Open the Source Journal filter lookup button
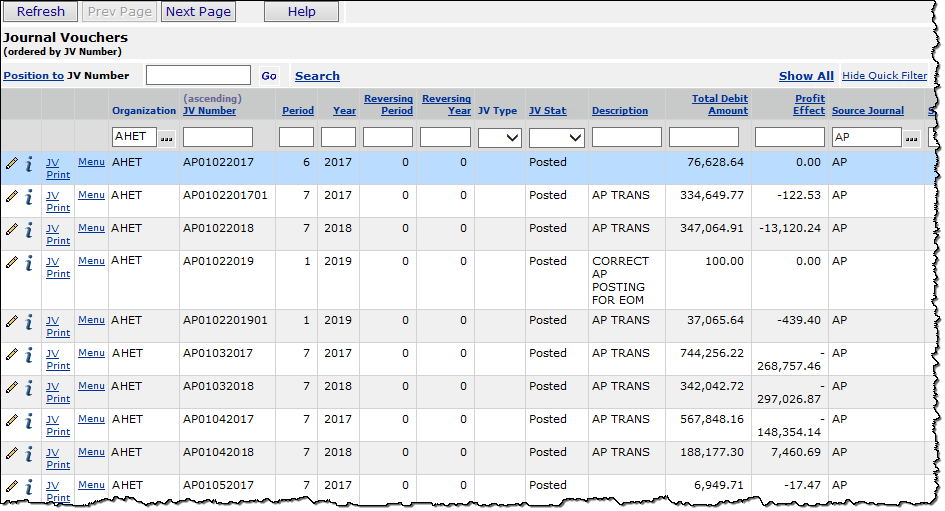Viewport: 945px width, 511px height. [x=911, y=138]
